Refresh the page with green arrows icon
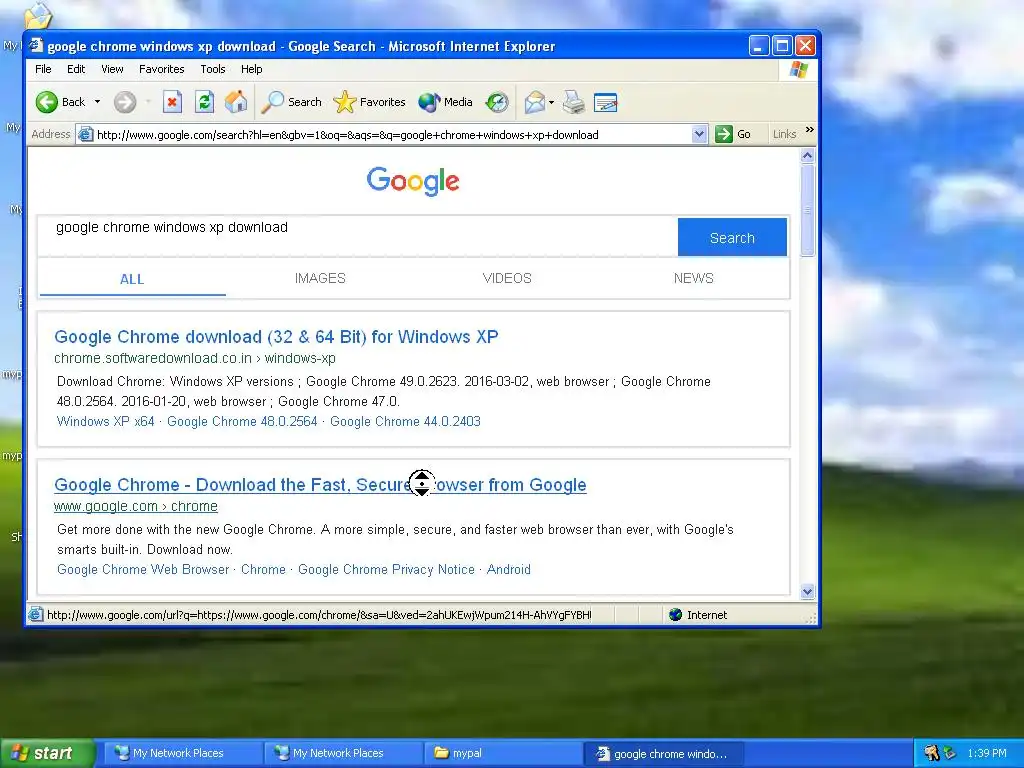 coord(204,102)
